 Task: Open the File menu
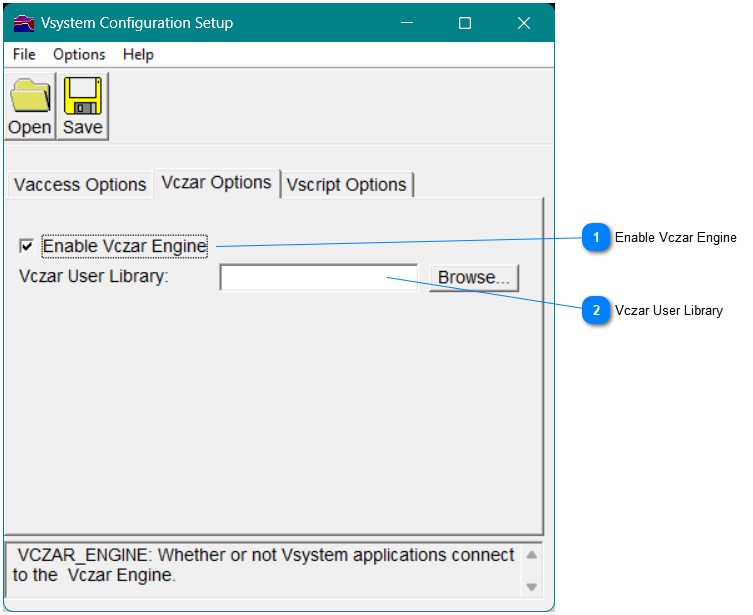24,55
